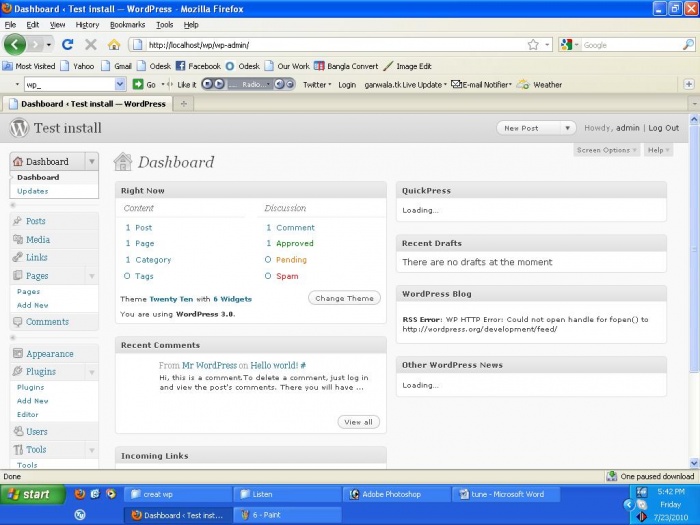
Task: Open Media via its sidebar icon
Action: (x=18, y=239)
